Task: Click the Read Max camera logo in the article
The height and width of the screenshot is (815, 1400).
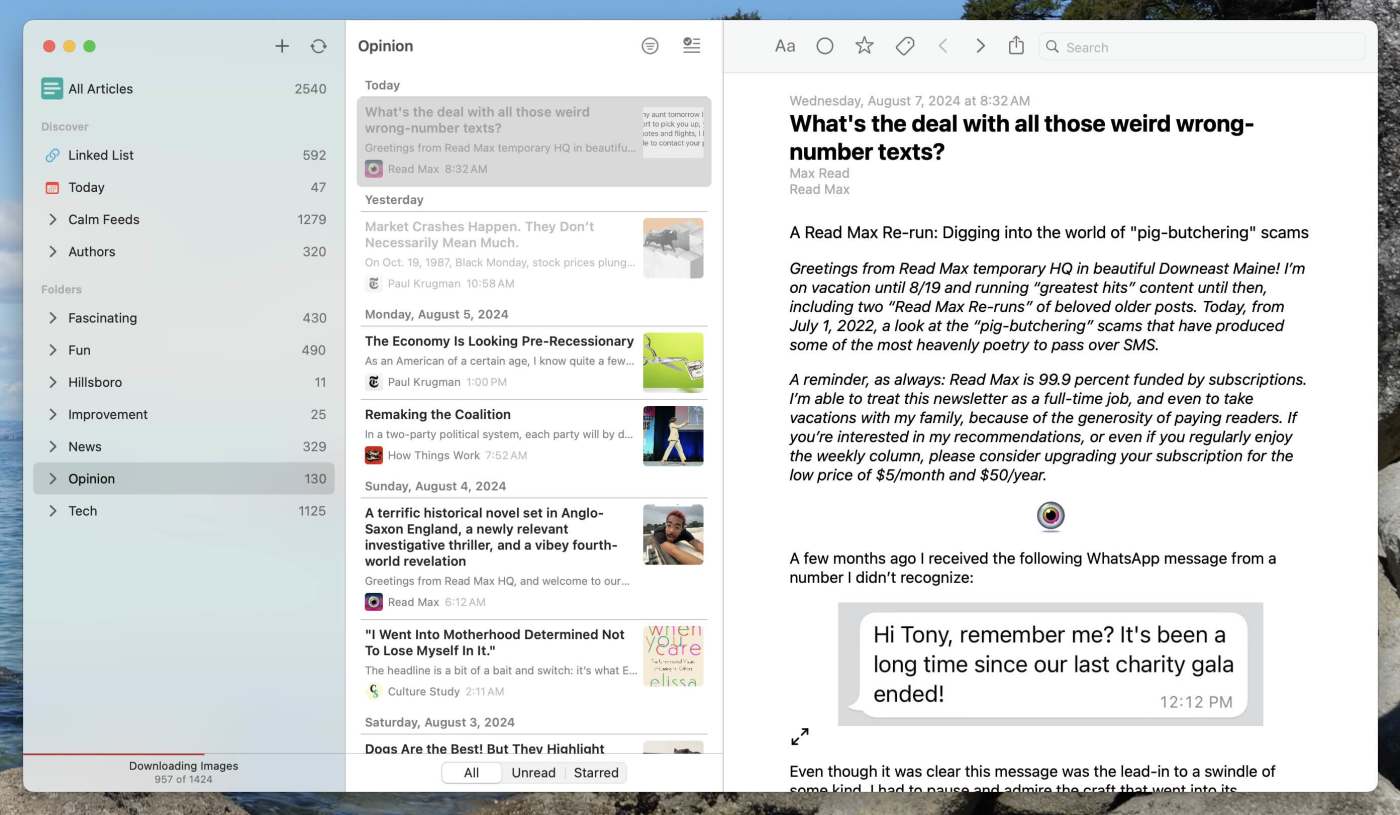Action: (x=1050, y=516)
